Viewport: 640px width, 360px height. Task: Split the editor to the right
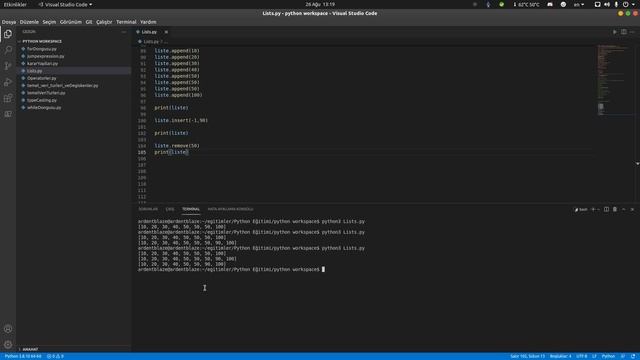(x=624, y=32)
